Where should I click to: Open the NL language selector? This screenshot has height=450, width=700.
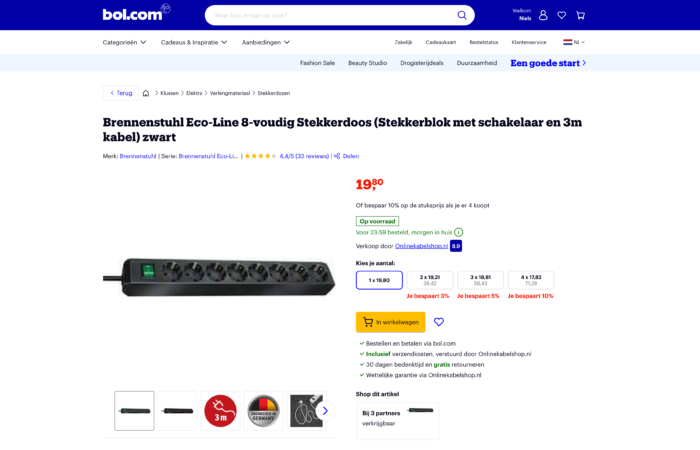tap(574, 42)
